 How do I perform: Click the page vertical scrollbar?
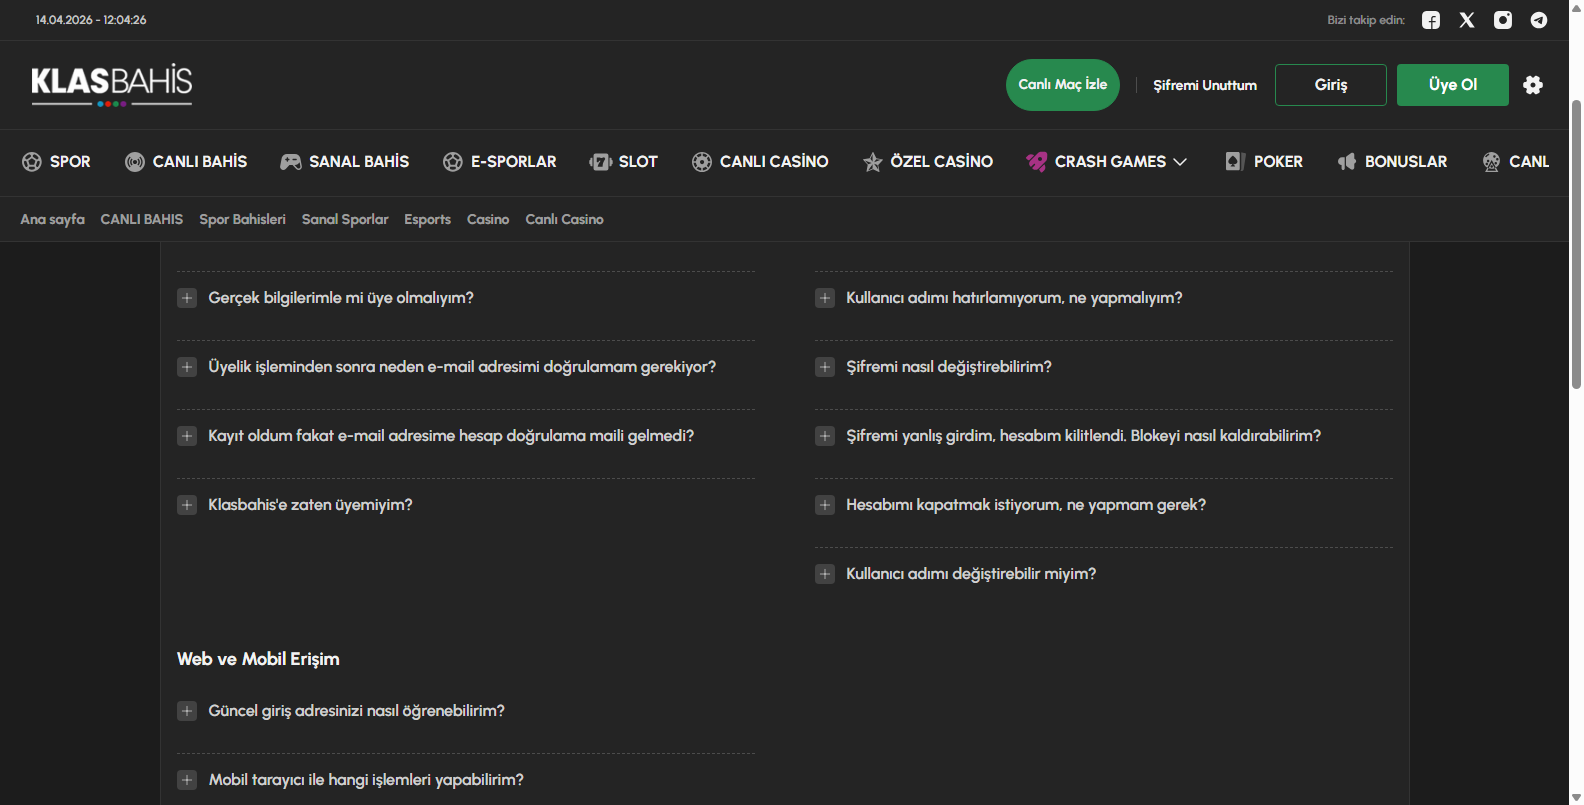tap(1576, 240)
